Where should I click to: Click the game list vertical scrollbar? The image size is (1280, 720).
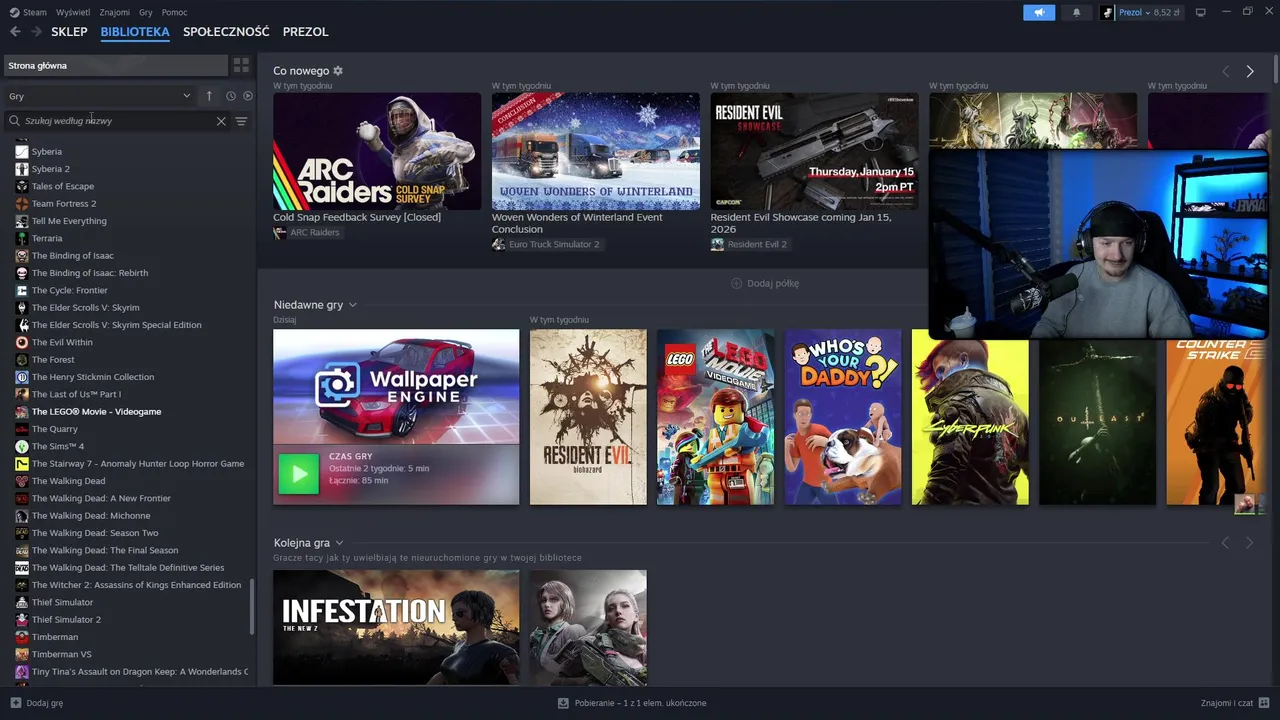252,605
